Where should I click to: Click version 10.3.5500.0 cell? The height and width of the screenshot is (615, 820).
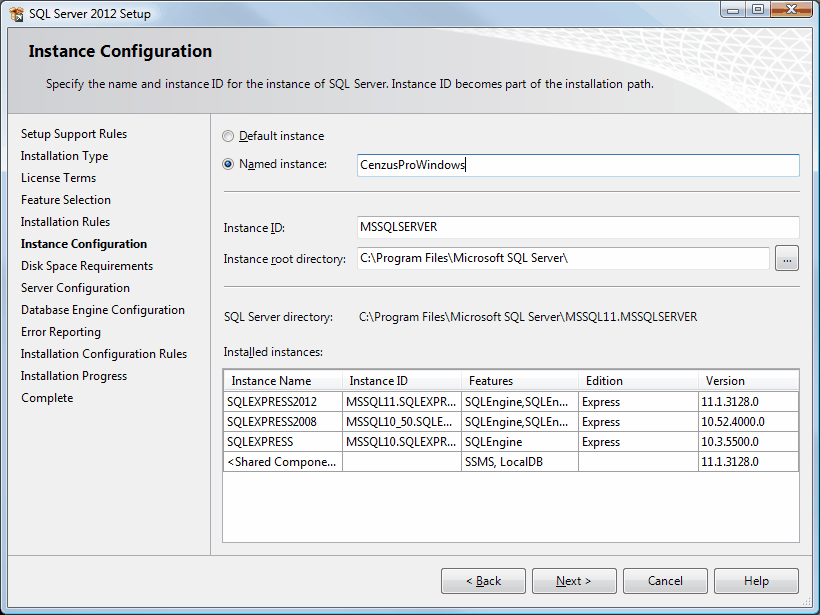pos(748,442)
